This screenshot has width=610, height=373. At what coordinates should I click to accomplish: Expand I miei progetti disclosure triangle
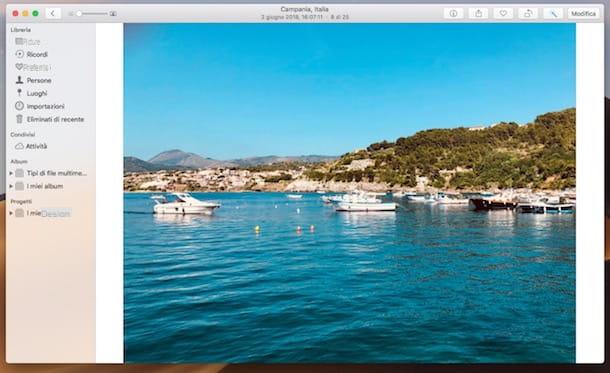click(11, 213)
